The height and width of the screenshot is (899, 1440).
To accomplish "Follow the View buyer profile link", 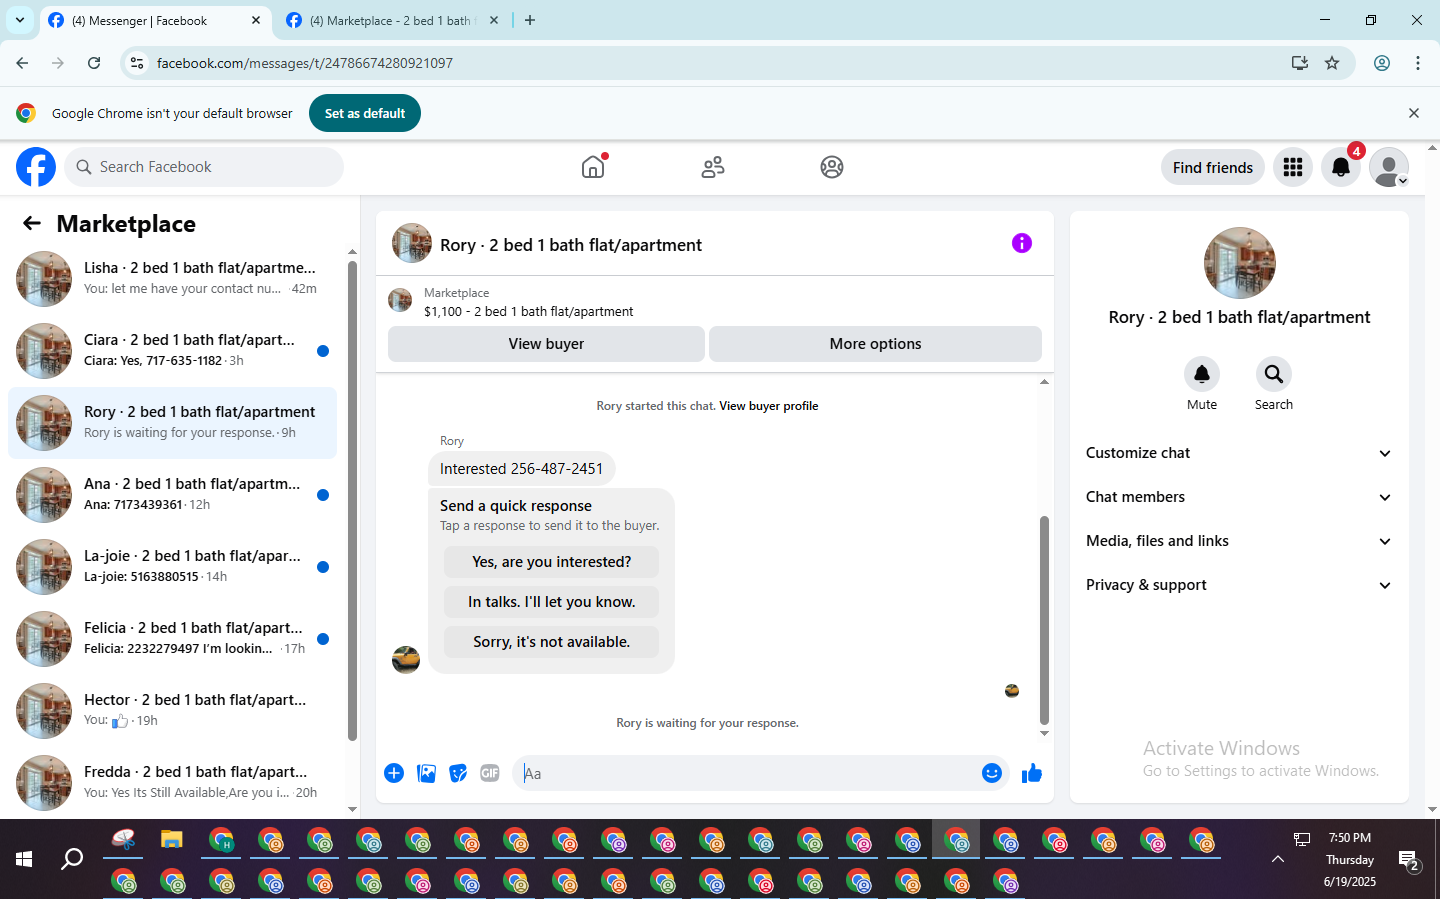I will tap(768, 406).
